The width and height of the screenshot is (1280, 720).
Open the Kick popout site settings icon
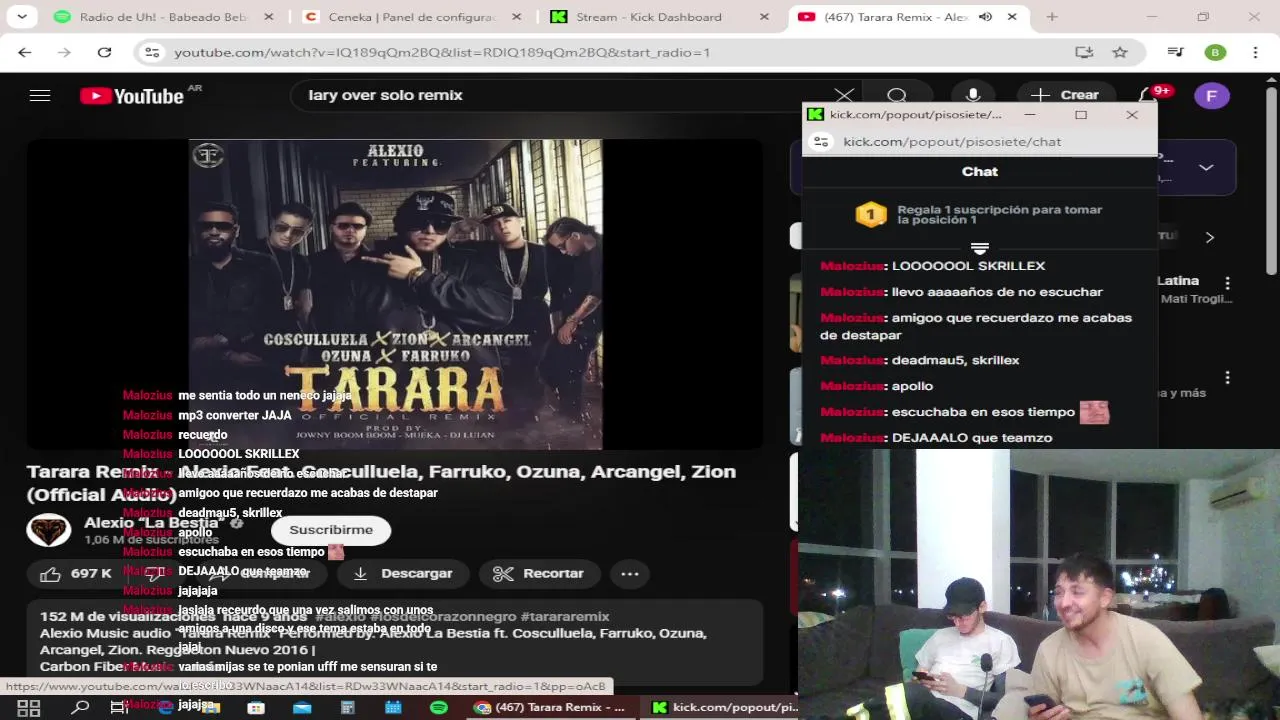point(820,142)
